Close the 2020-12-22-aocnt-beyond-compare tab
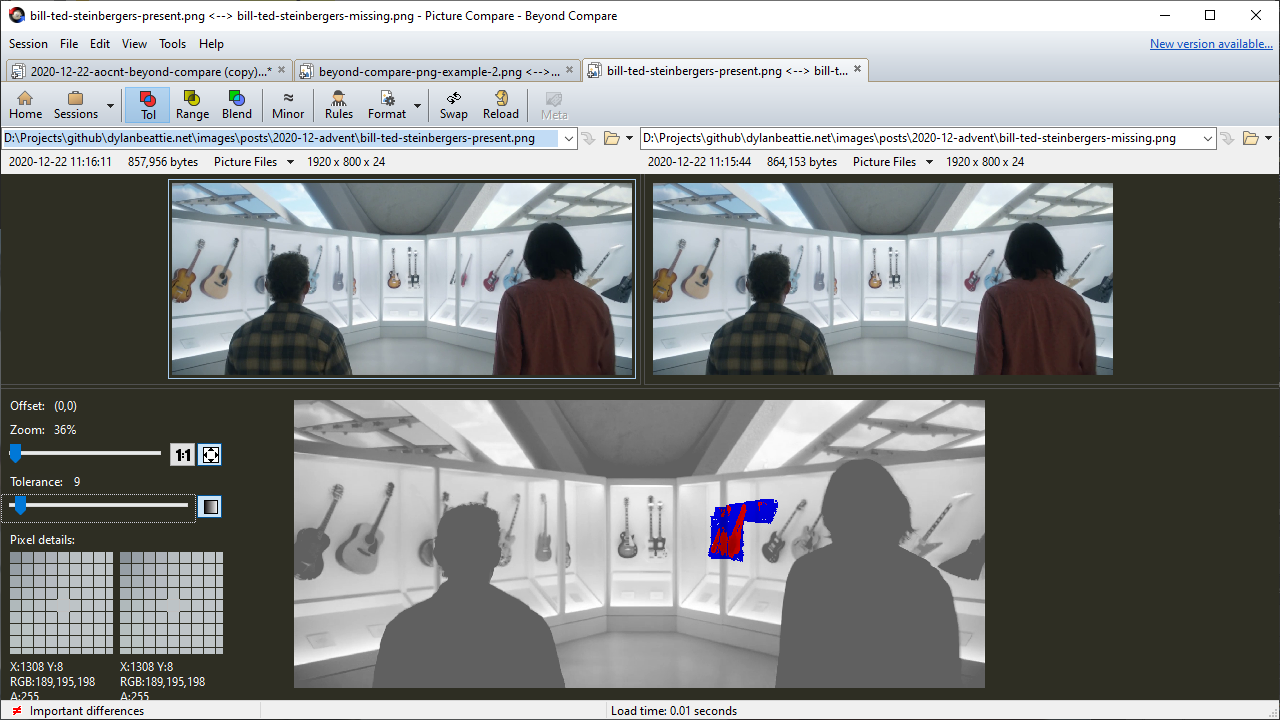The height and width of the screenshot is (720, 1280). [281, 70]
